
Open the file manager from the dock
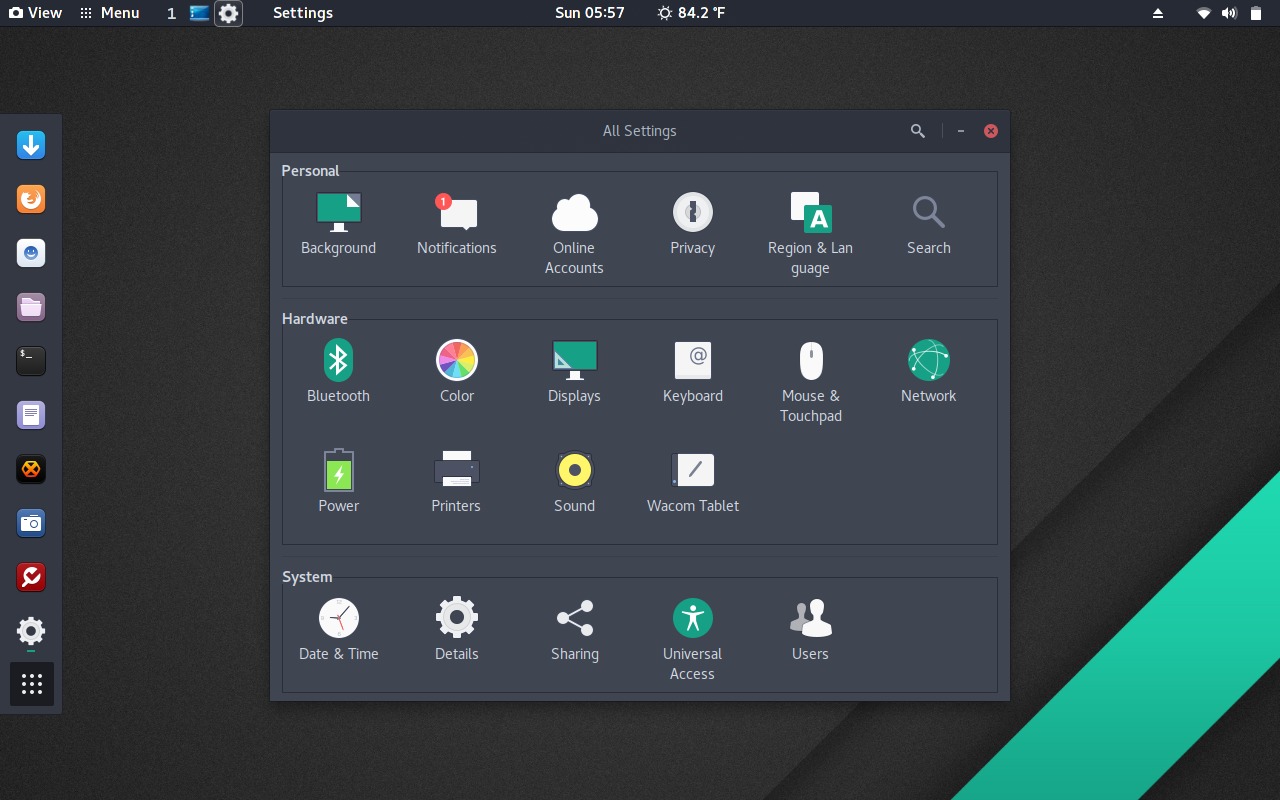(x=30, y=307)
